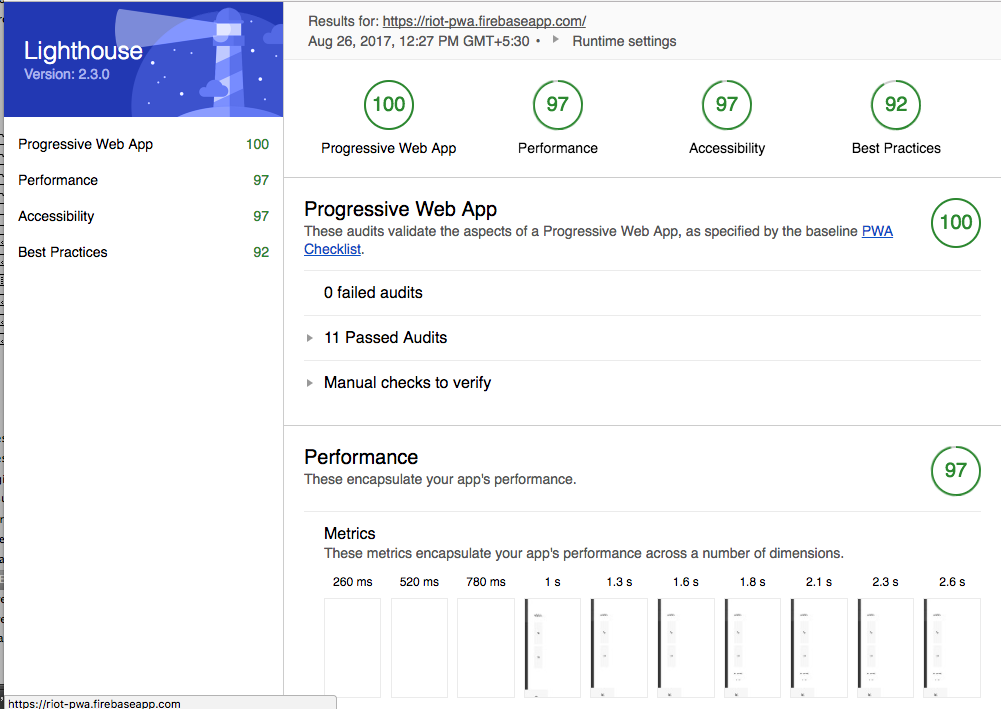This screenshot has width=1001, height=709.
Task: Expand Runtime settings details
Action: [x=623, y=42]
